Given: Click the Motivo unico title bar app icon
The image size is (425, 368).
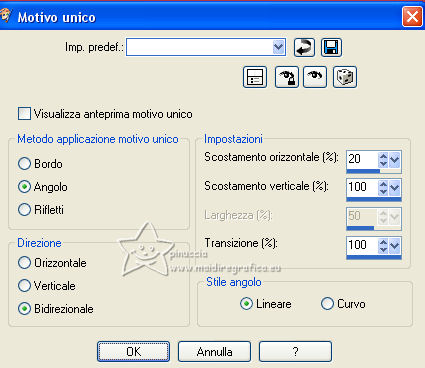Looking at the screenshot, I should [x=6, y=16].
